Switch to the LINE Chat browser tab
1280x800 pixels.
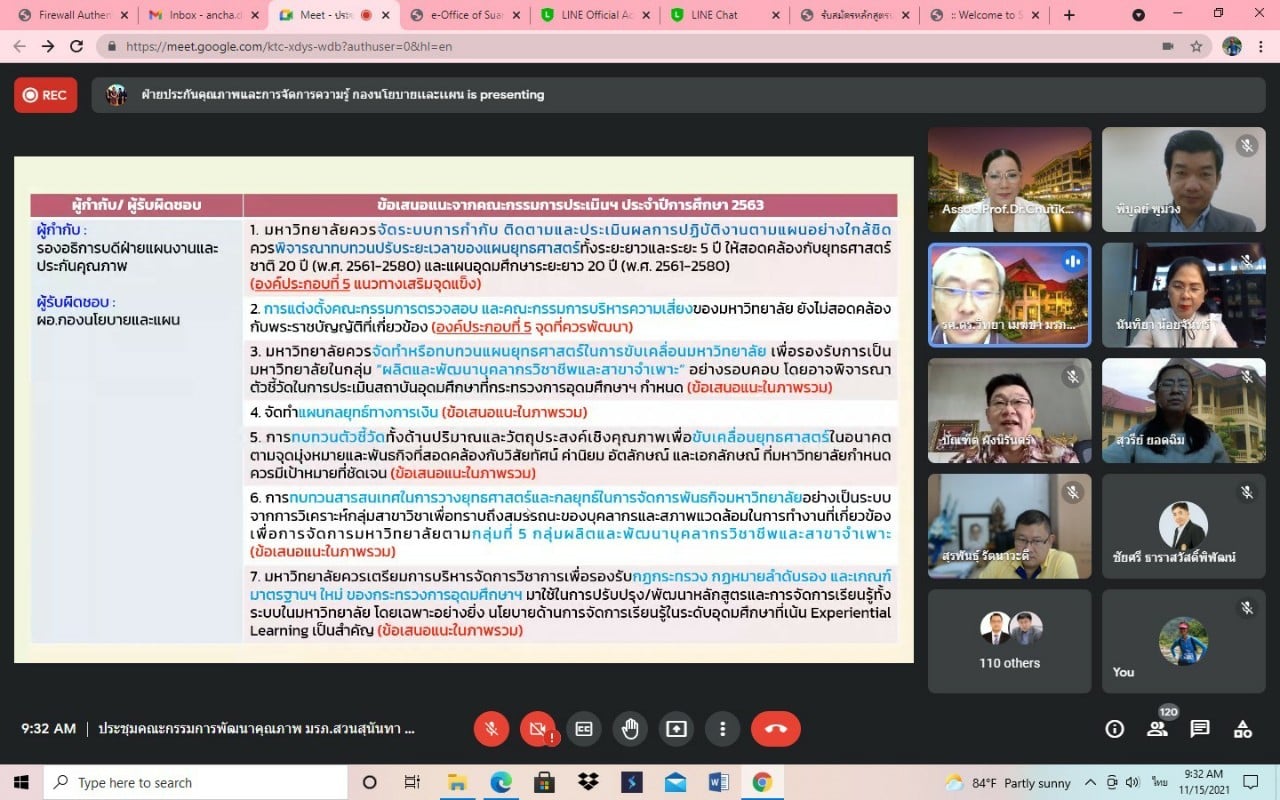click(713, 15)
